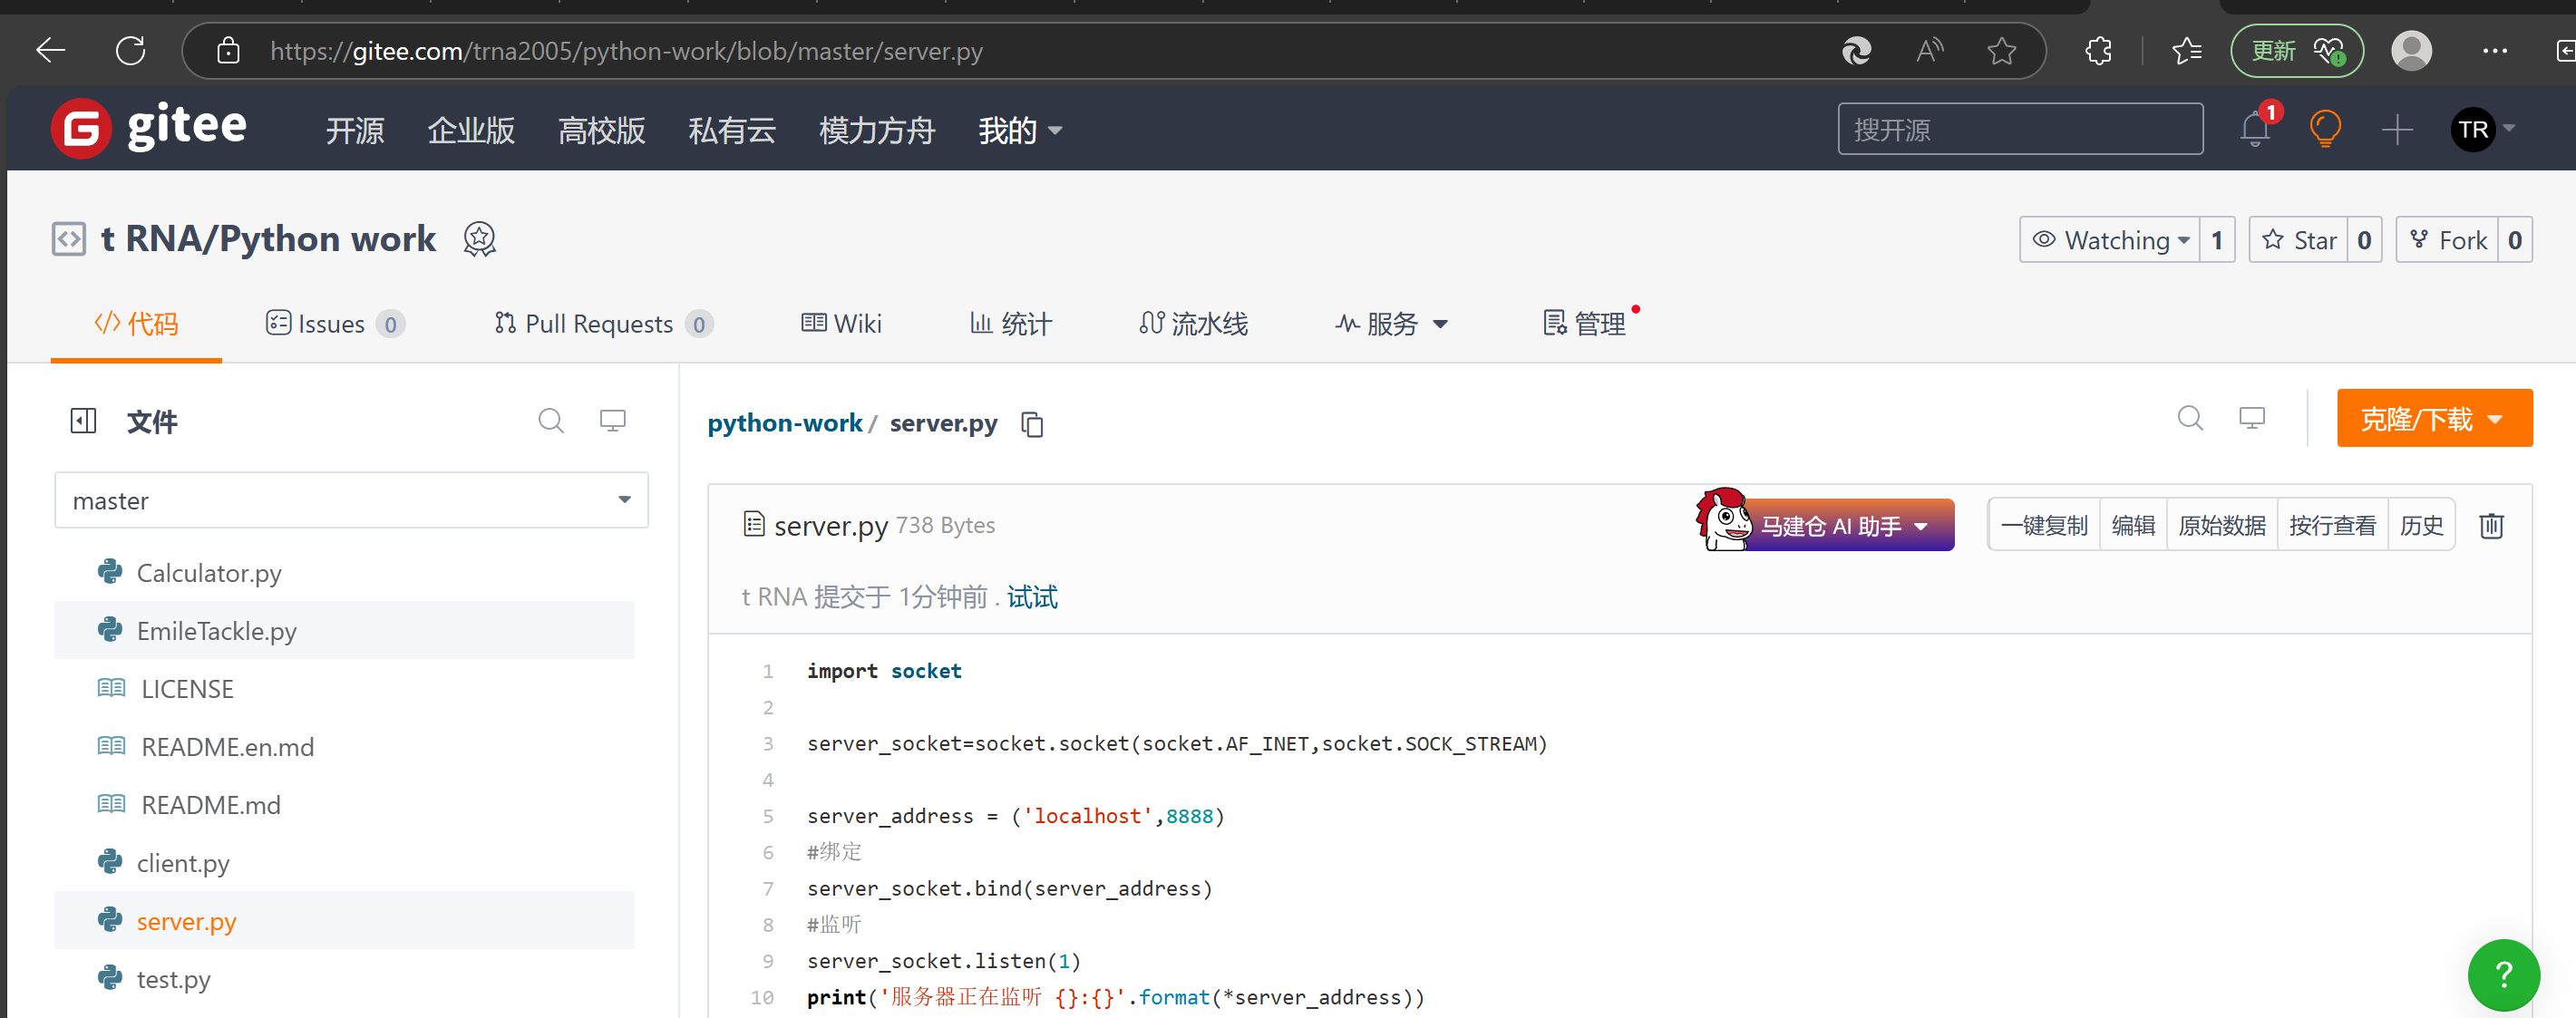
Task: Open client.py in the file tree
Action: coord(183,863)
